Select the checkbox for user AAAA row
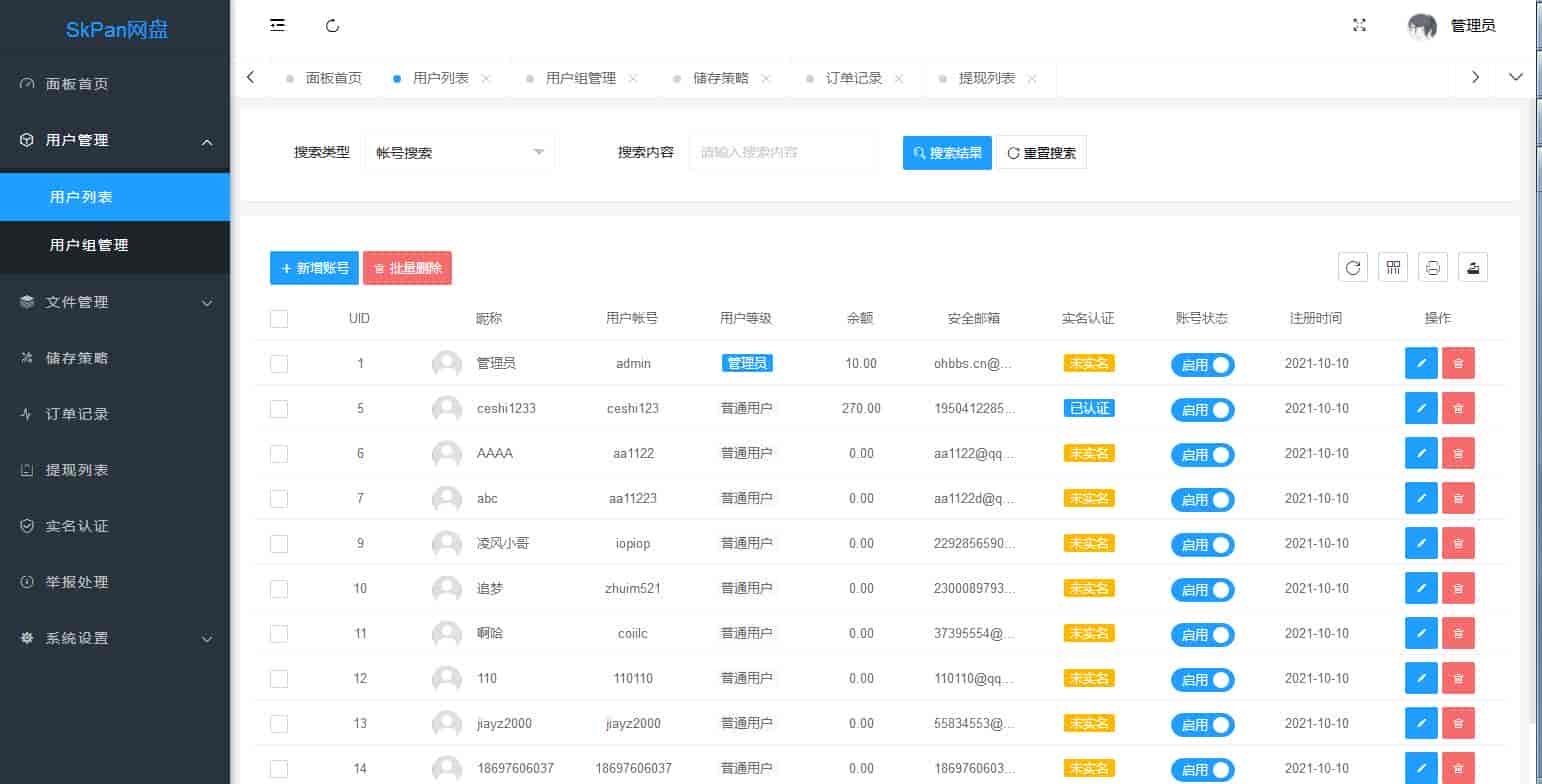 coord(279,454)
